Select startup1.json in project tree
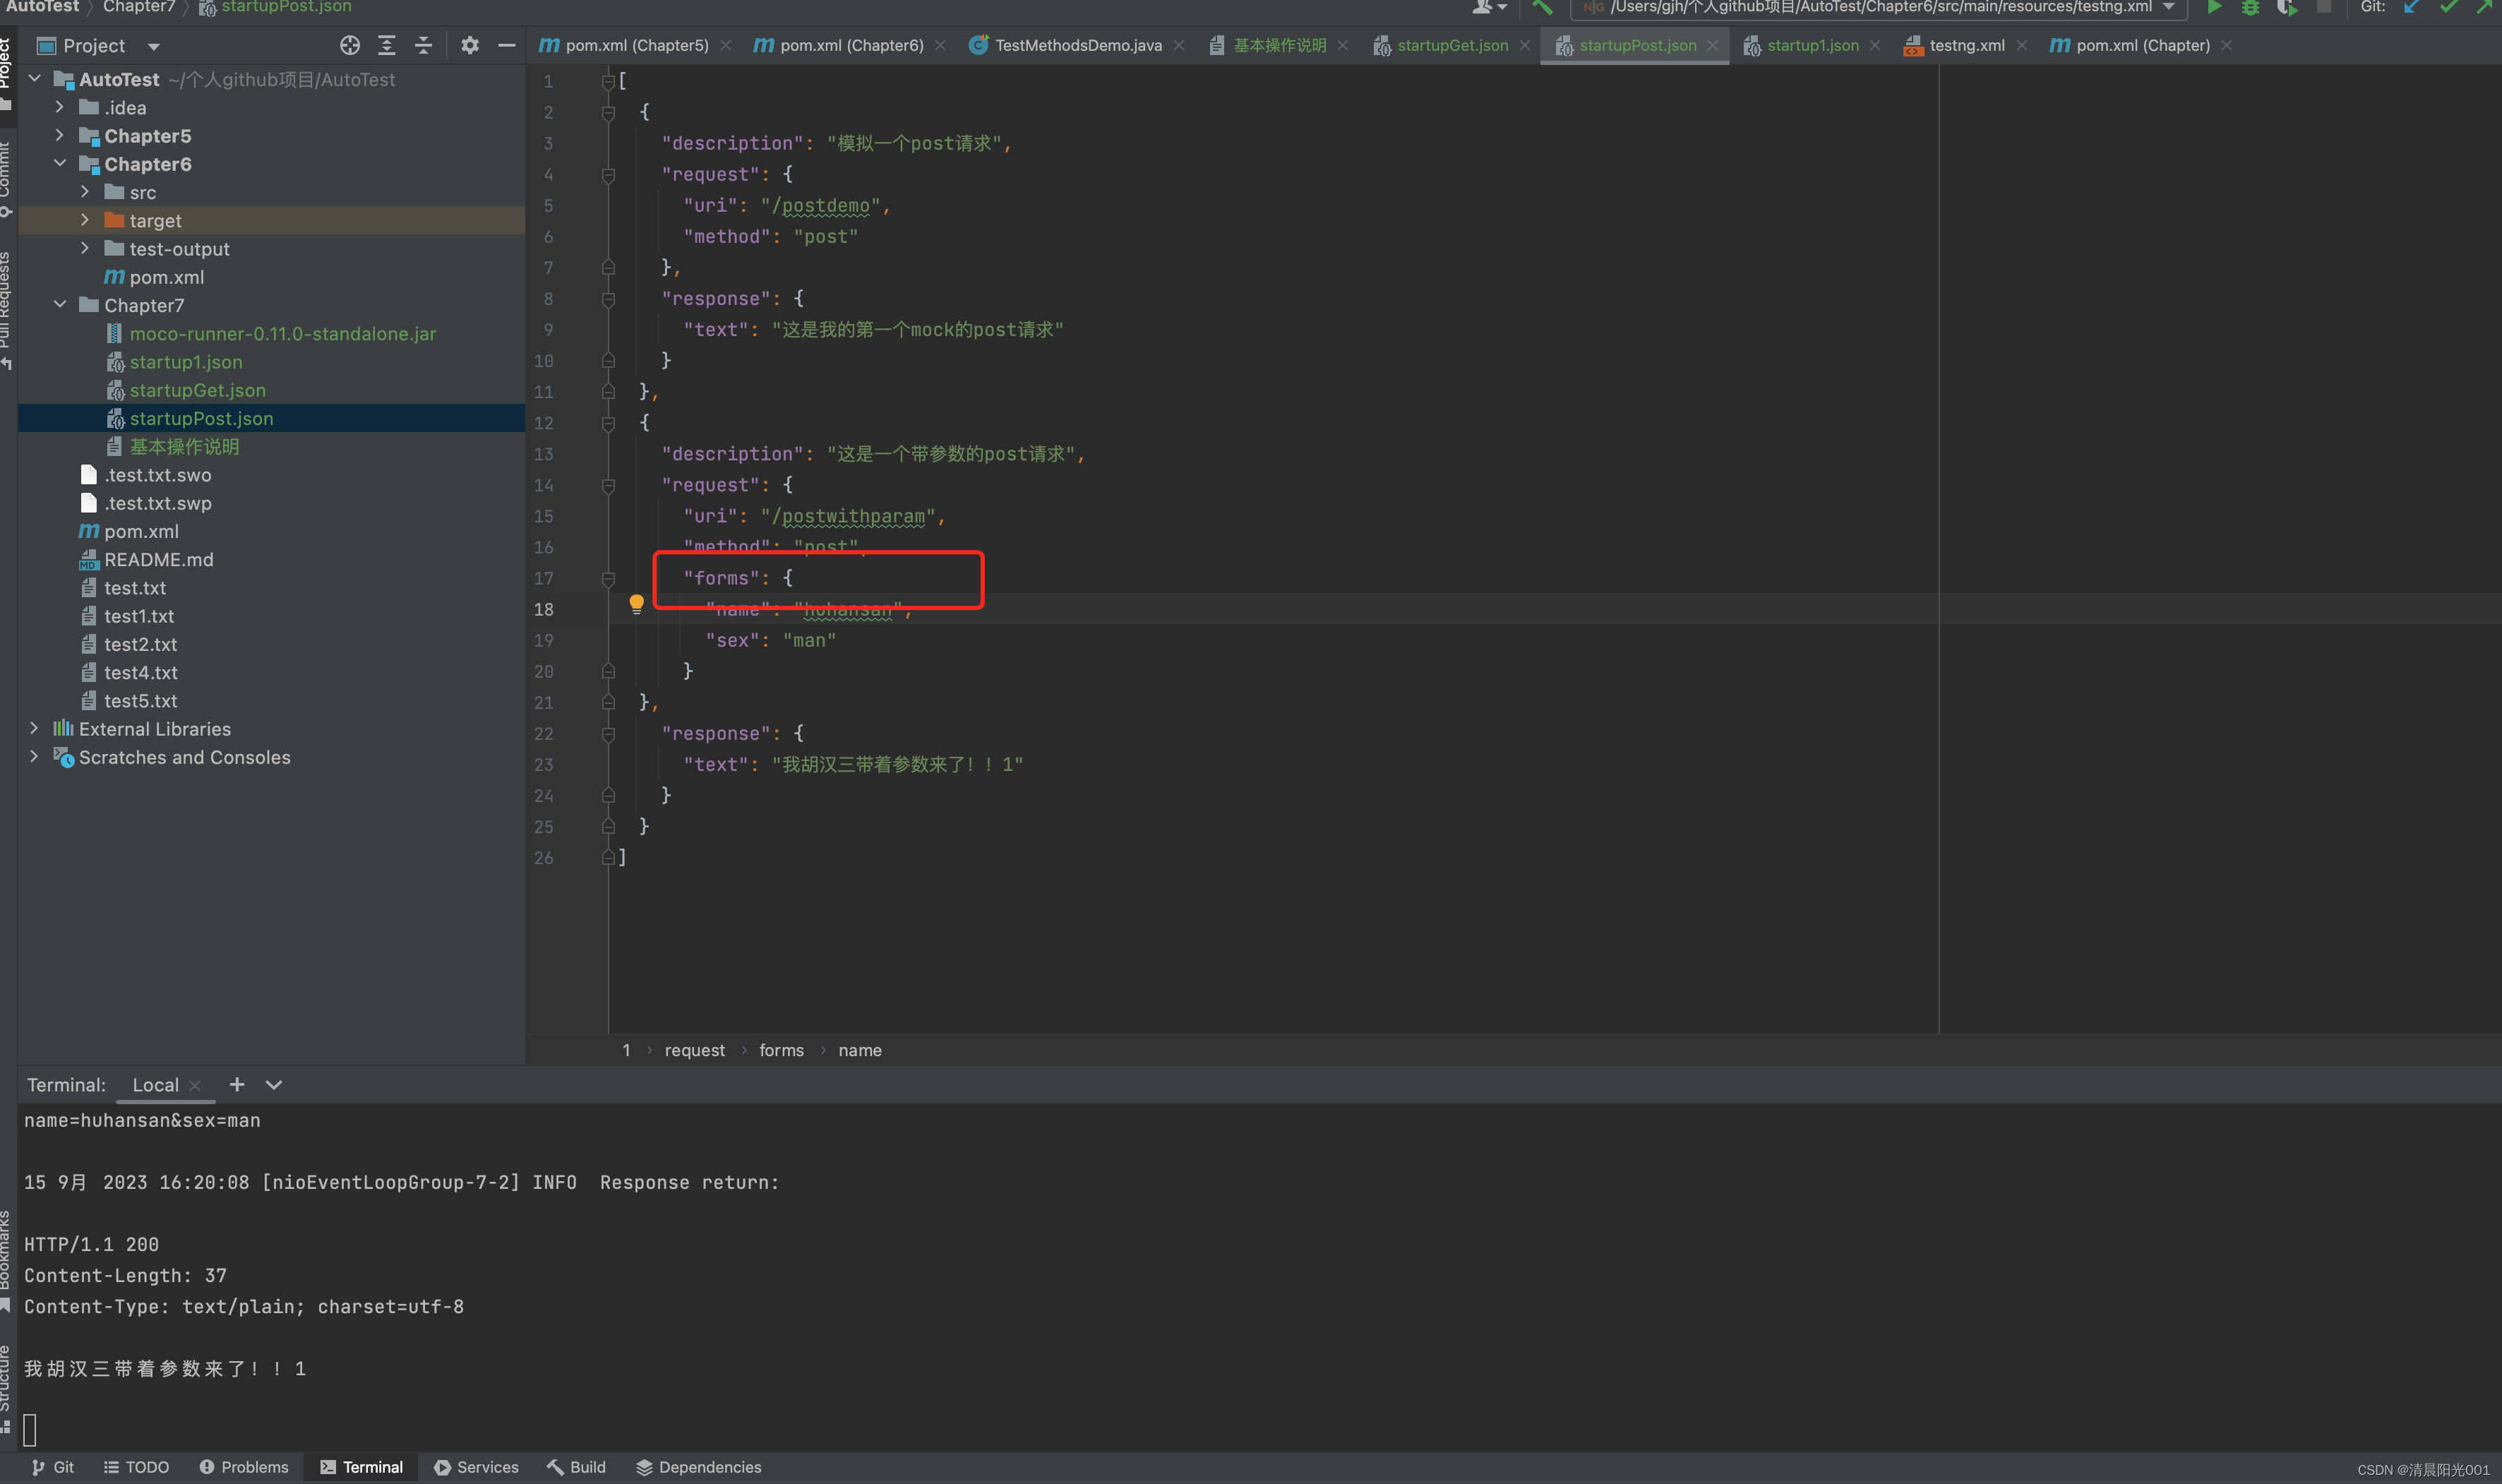Image resolution: width=2502 pixels, height=1484 pixels. (x=186, y=362)
